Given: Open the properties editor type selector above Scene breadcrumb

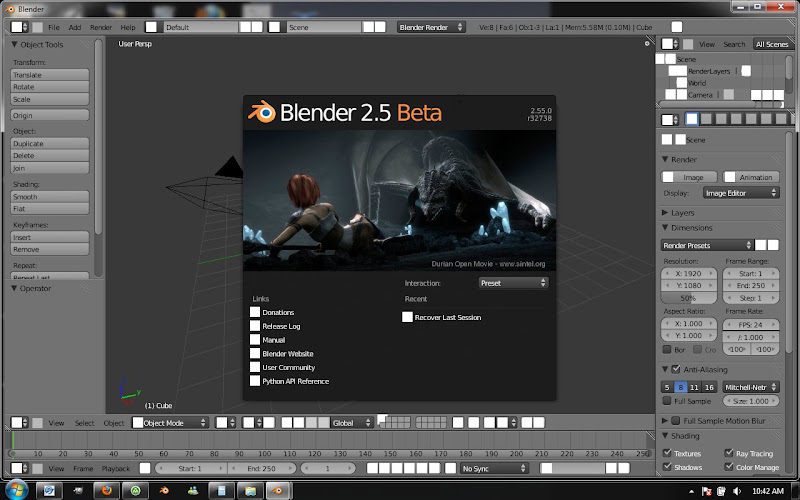Looking at the screenshot, I should click(x=669, y=119).
